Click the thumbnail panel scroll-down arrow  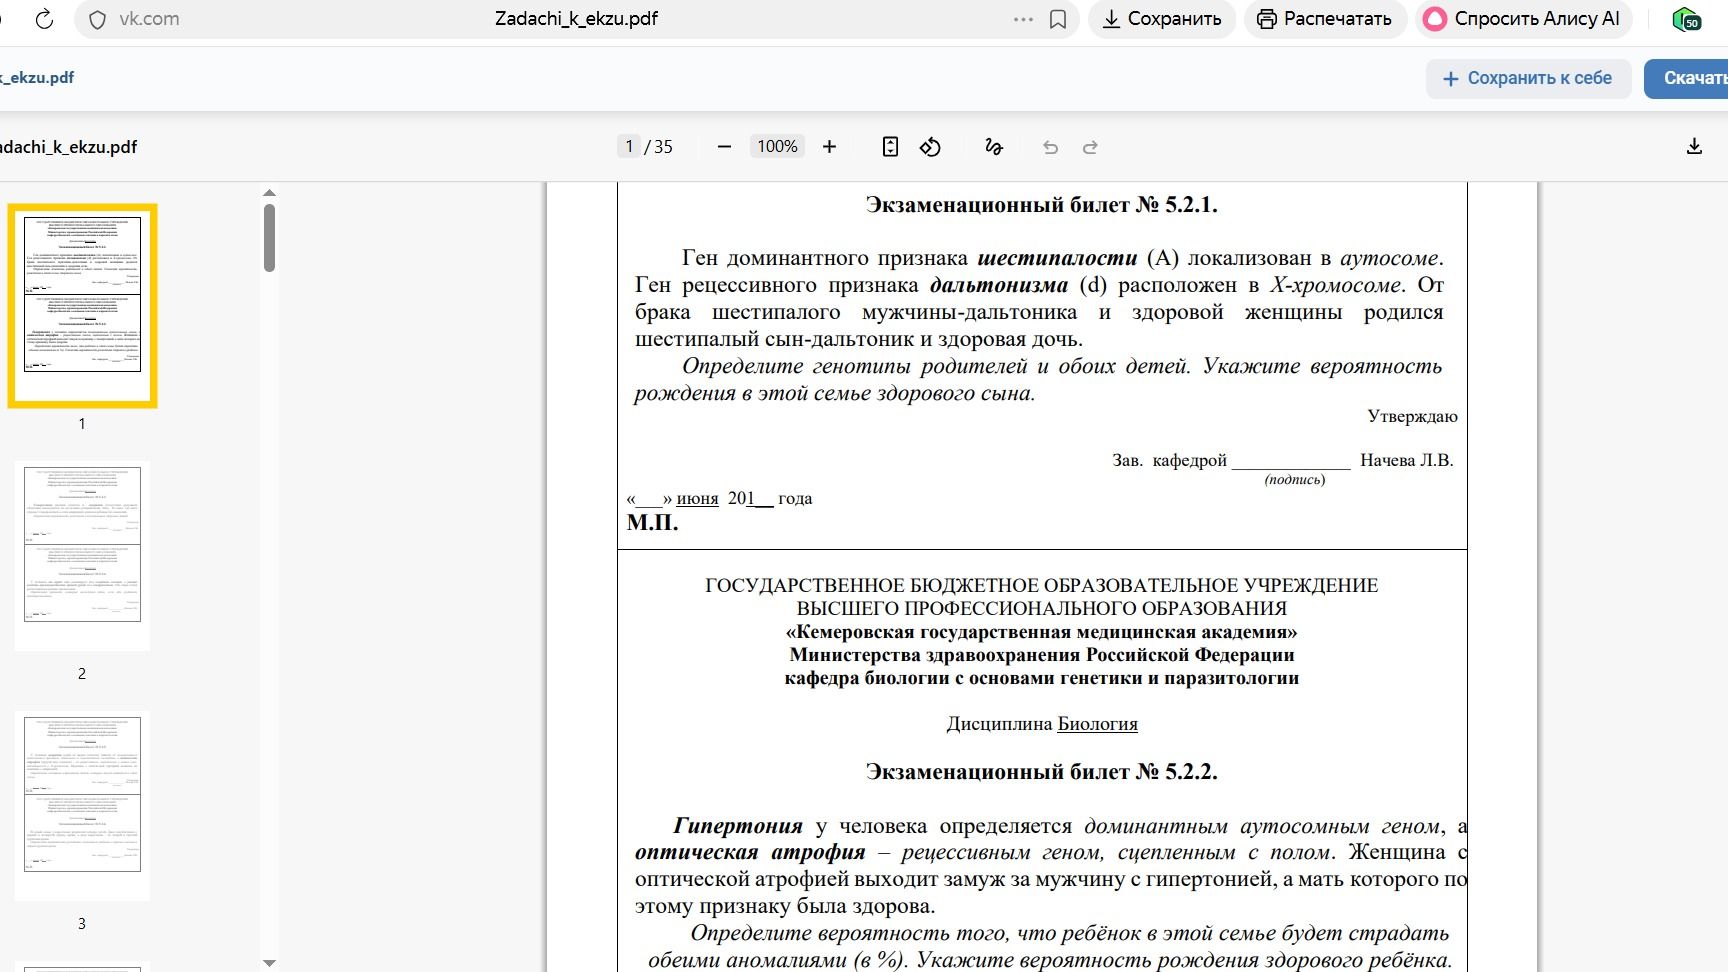click(x=269, y=962)
